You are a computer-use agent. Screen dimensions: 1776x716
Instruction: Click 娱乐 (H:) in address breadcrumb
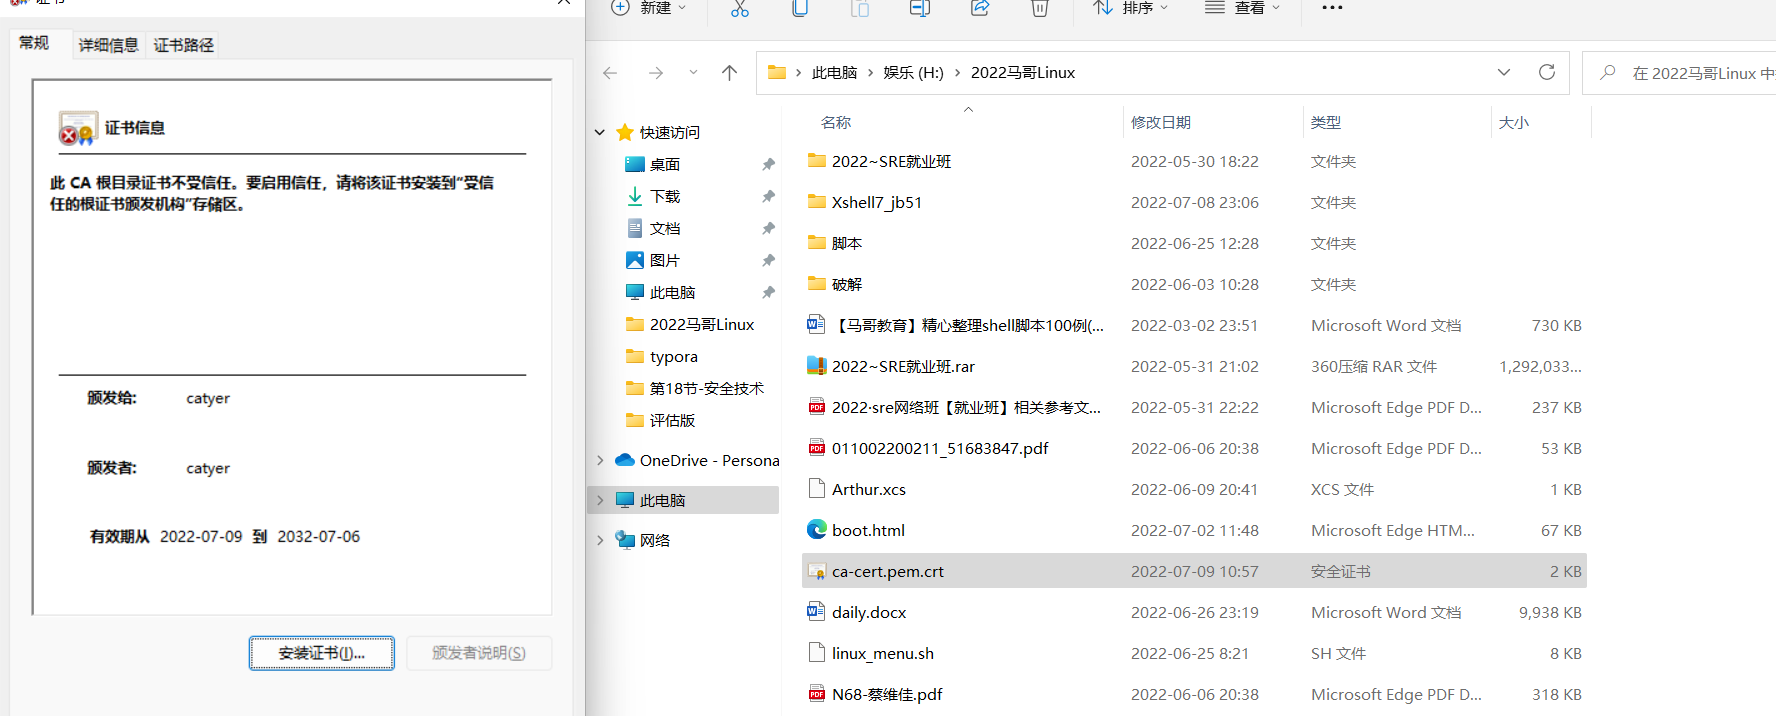pyautogui.click(x=913, y=72)
